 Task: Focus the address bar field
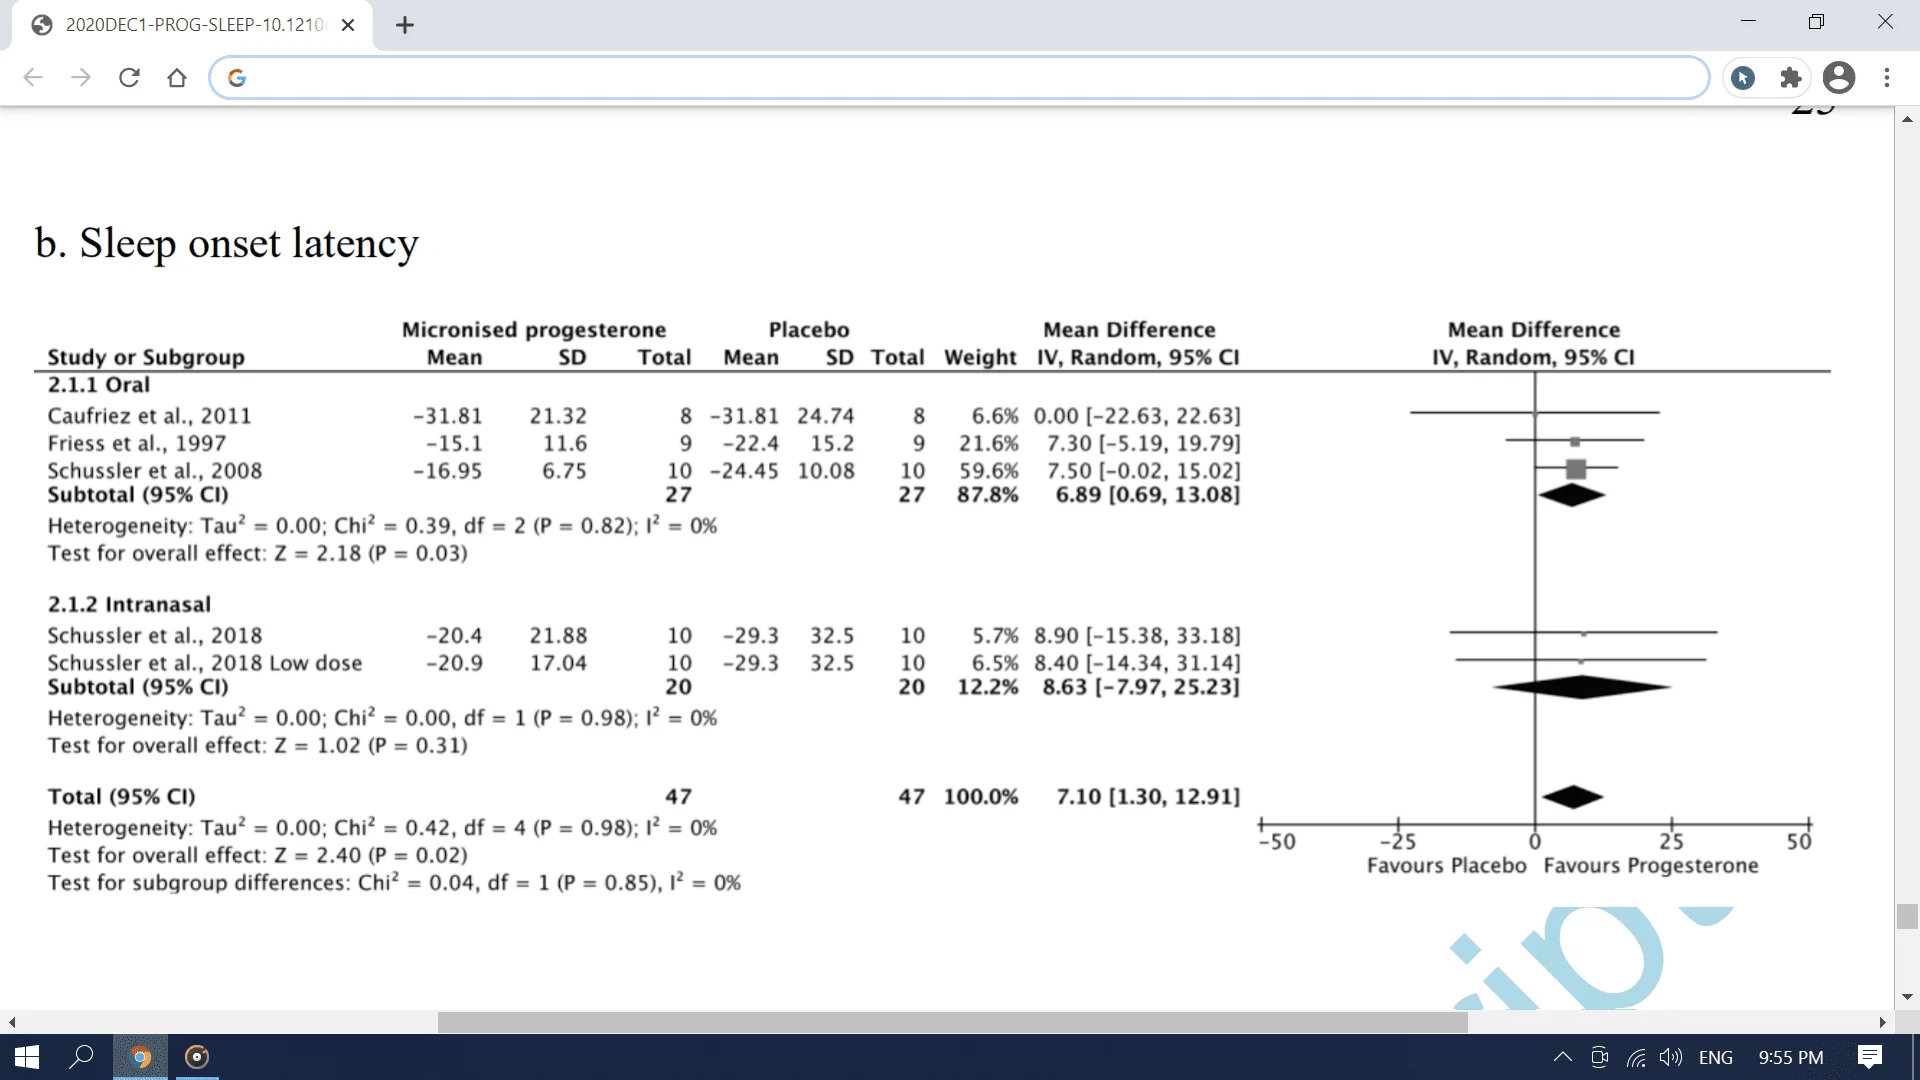pyautogui.click(x=958, y=78)
